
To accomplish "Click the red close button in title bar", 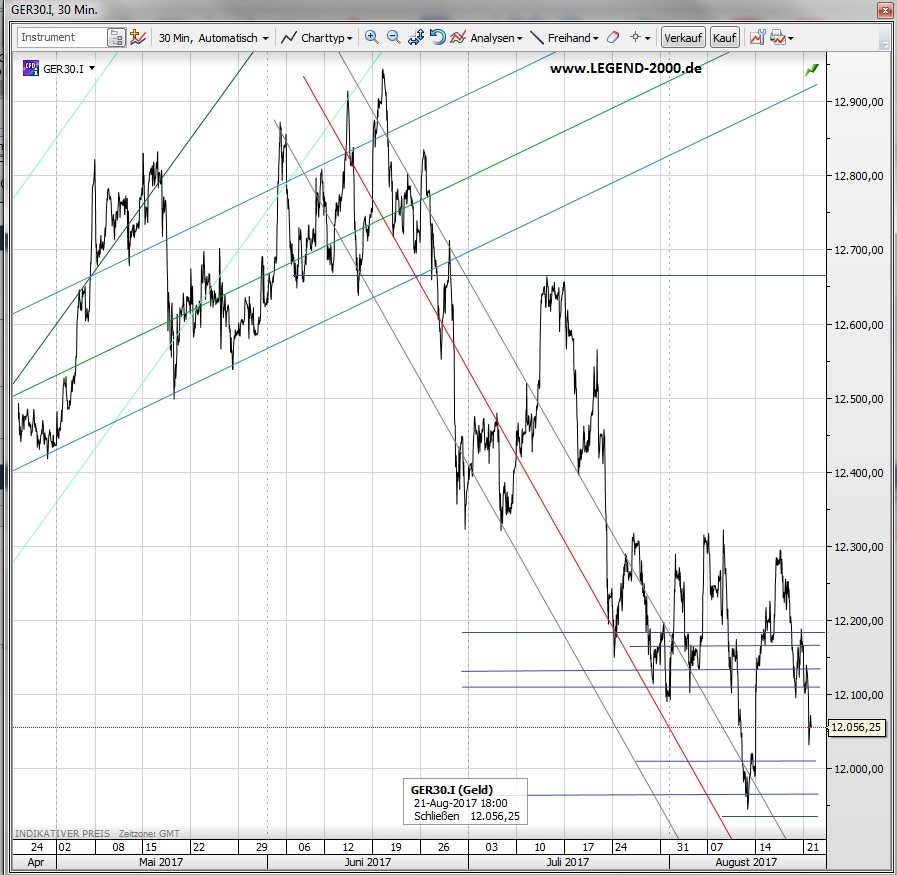I will (x=884, y=10).
